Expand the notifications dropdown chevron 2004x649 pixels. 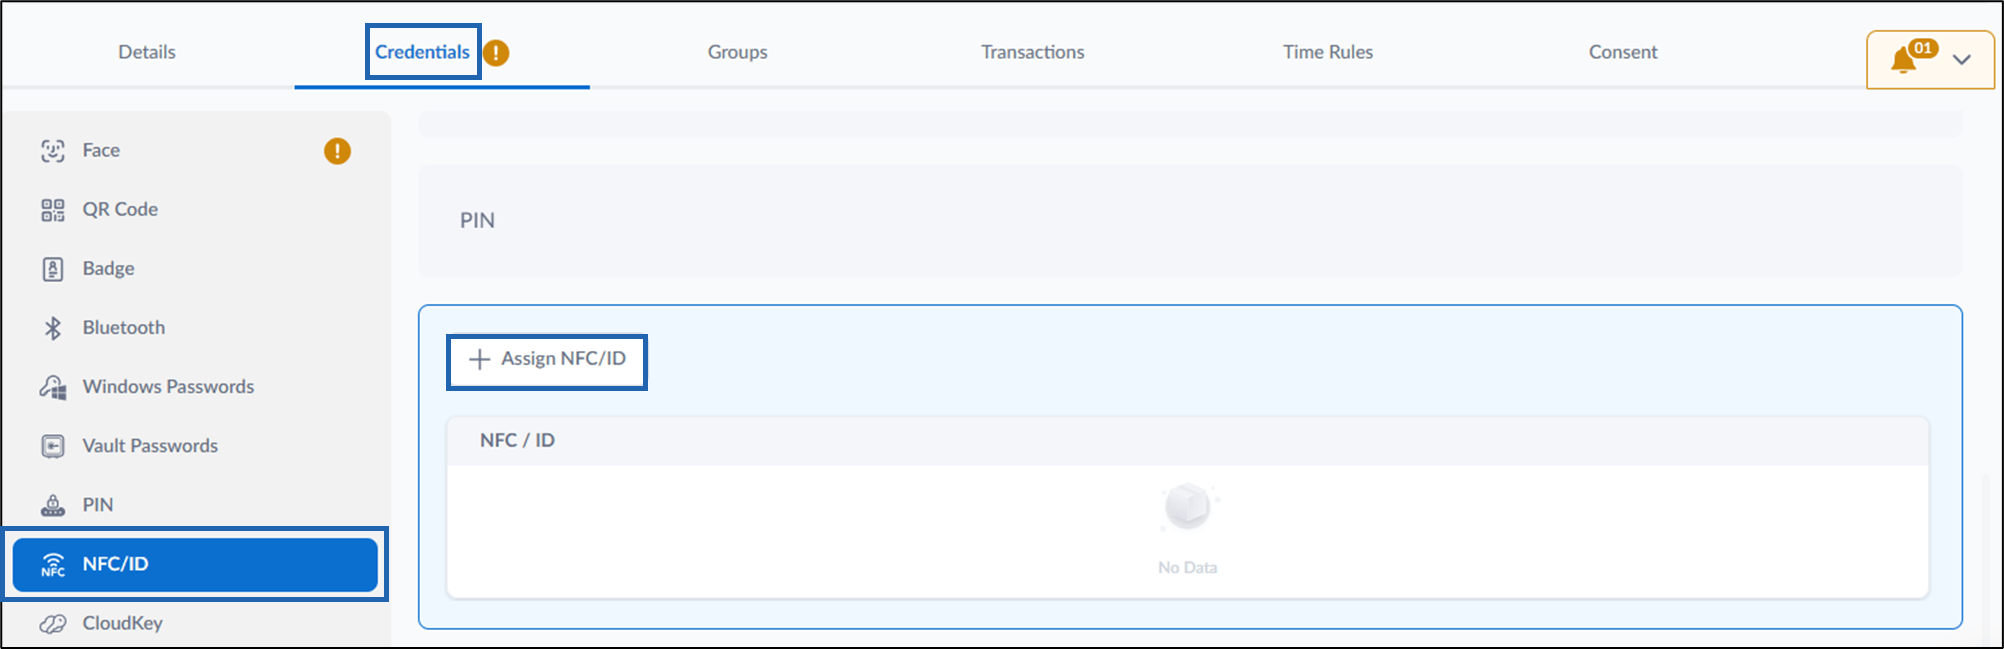tap(1961, 60)
